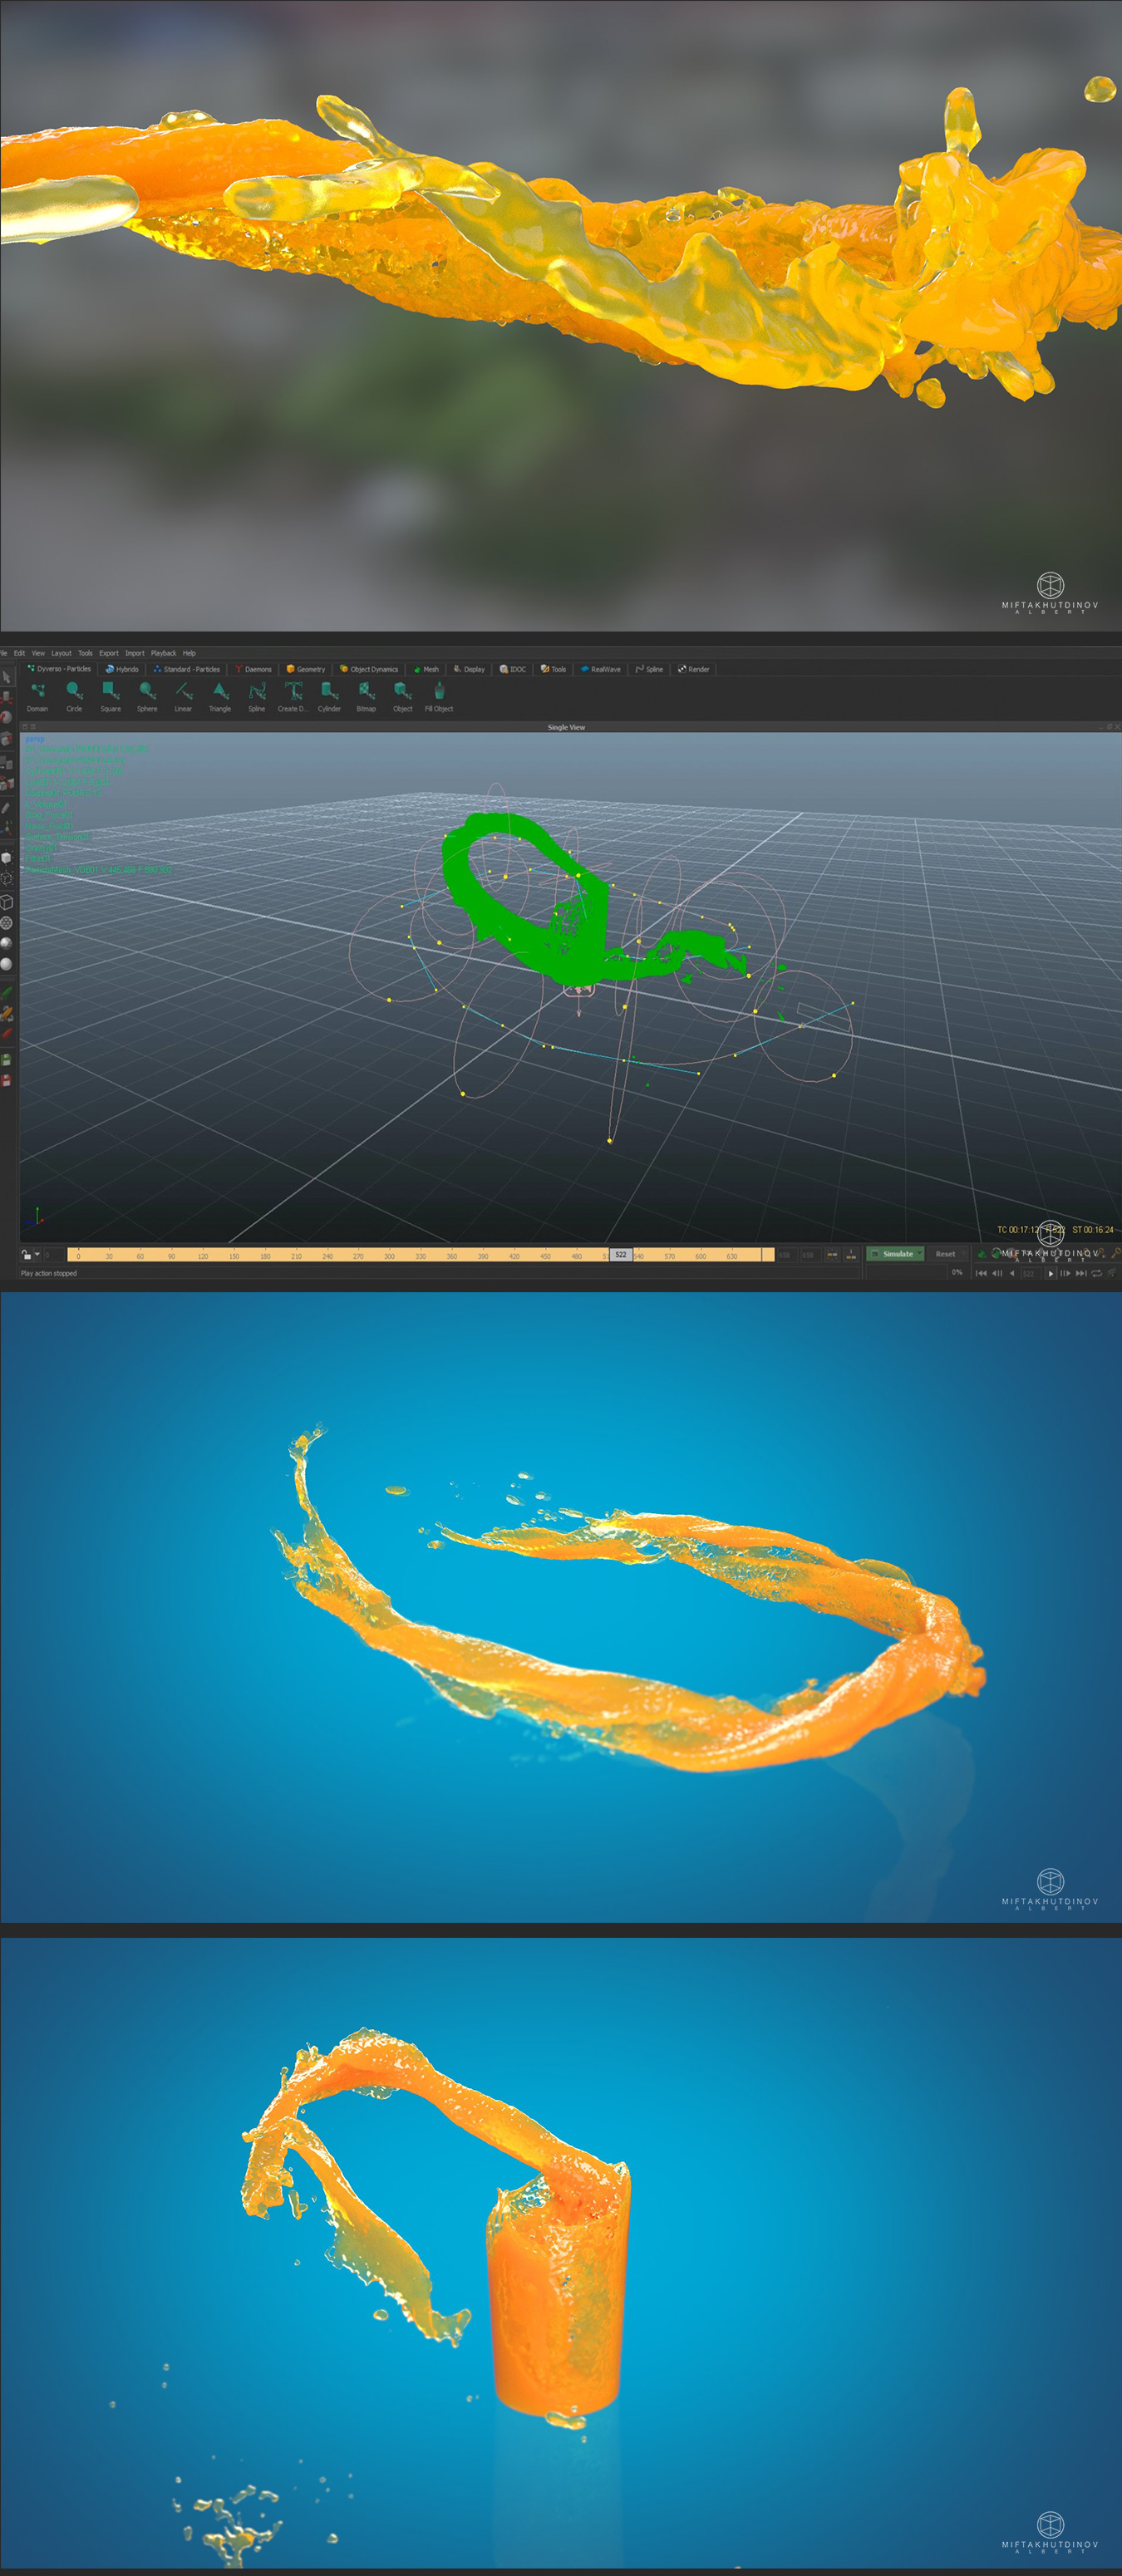Switch to the Render shelf tab
Image resolution: width=1122 pixels, height=2576 pixels.
coord(694,669)
